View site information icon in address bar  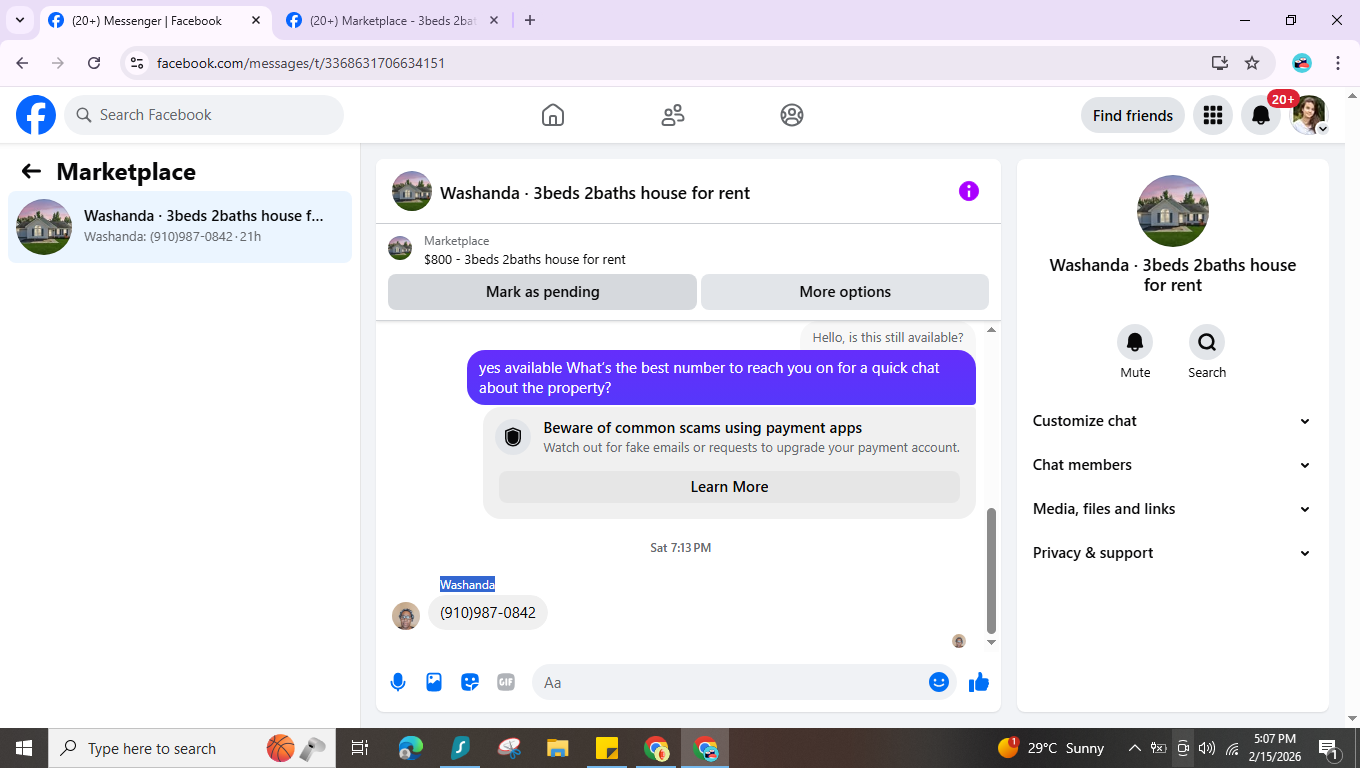click(138, 63)
